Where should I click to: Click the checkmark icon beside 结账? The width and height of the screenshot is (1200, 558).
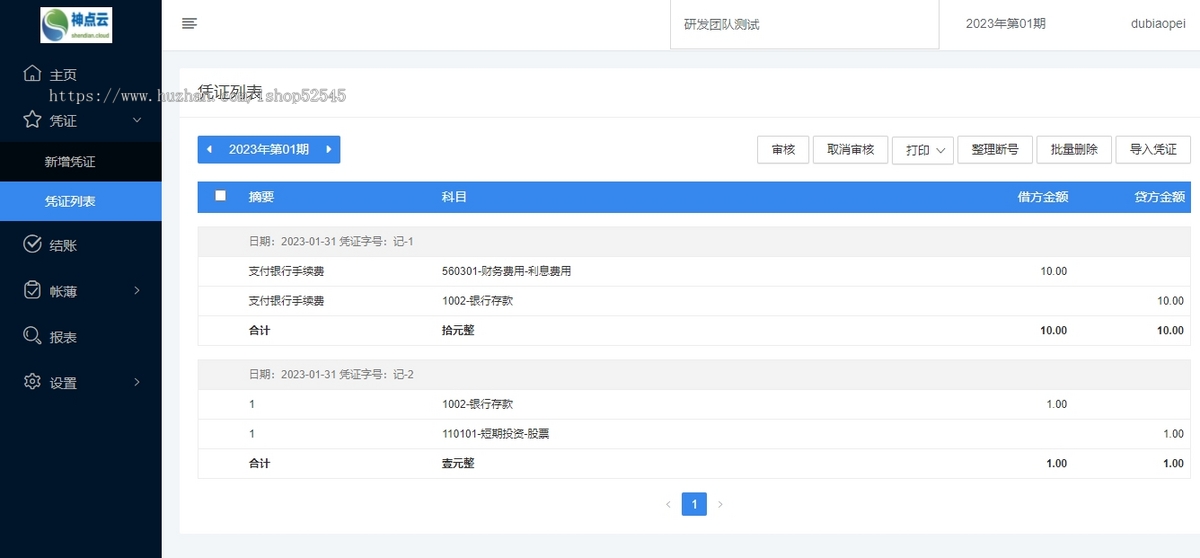[x=32, y=245]
